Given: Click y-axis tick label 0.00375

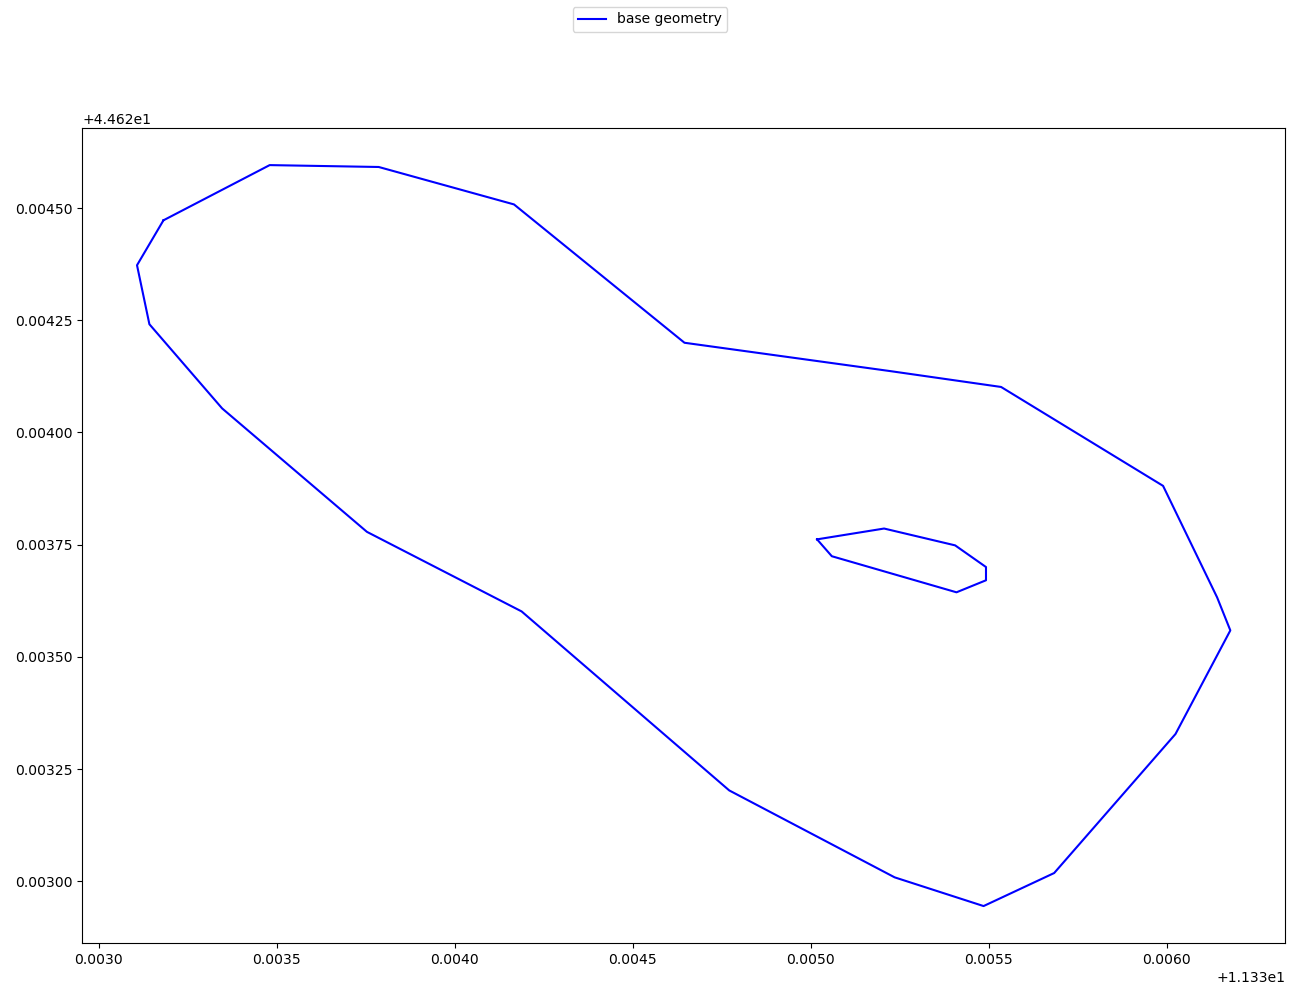Looking at the screenshot, I should 43,545.
